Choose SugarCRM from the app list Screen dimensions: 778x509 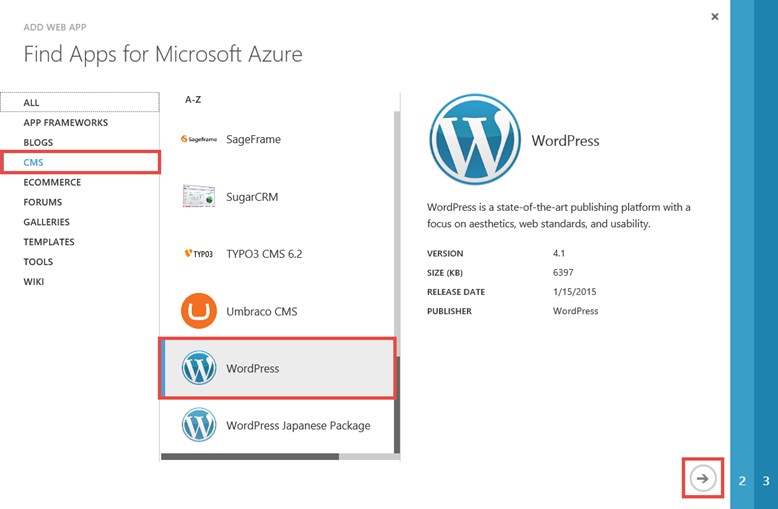pos(277,196)
